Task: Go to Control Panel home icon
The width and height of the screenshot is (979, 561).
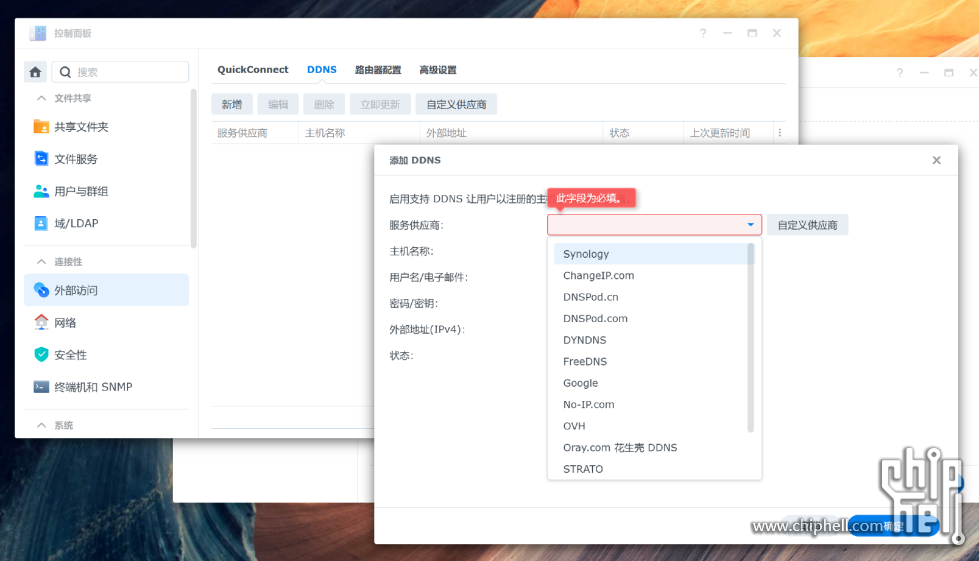Action: (x=35, y=72)
